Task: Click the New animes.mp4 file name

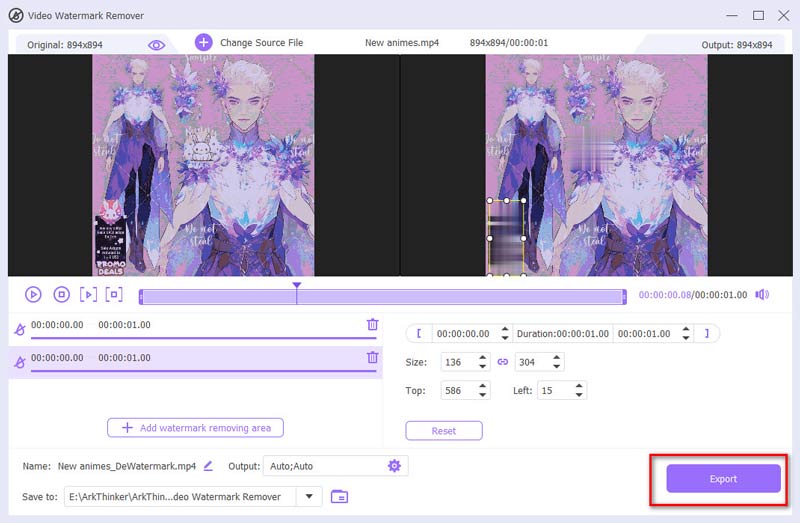Action: click(x=402, y=43)
